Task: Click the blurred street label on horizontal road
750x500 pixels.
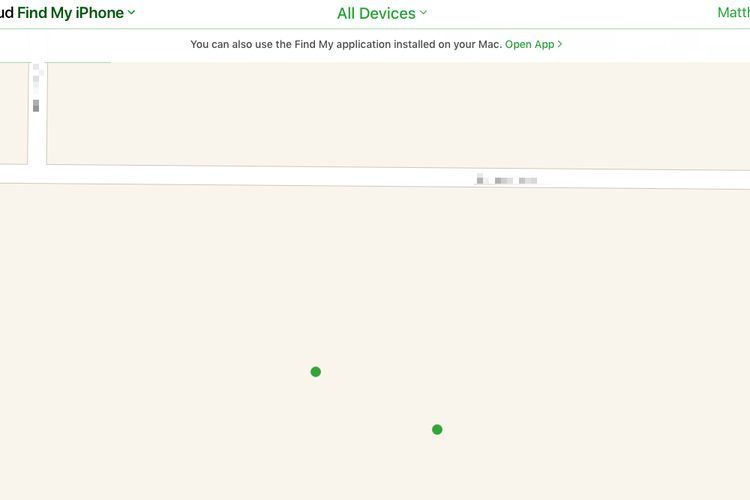Action: coord(507,180)
